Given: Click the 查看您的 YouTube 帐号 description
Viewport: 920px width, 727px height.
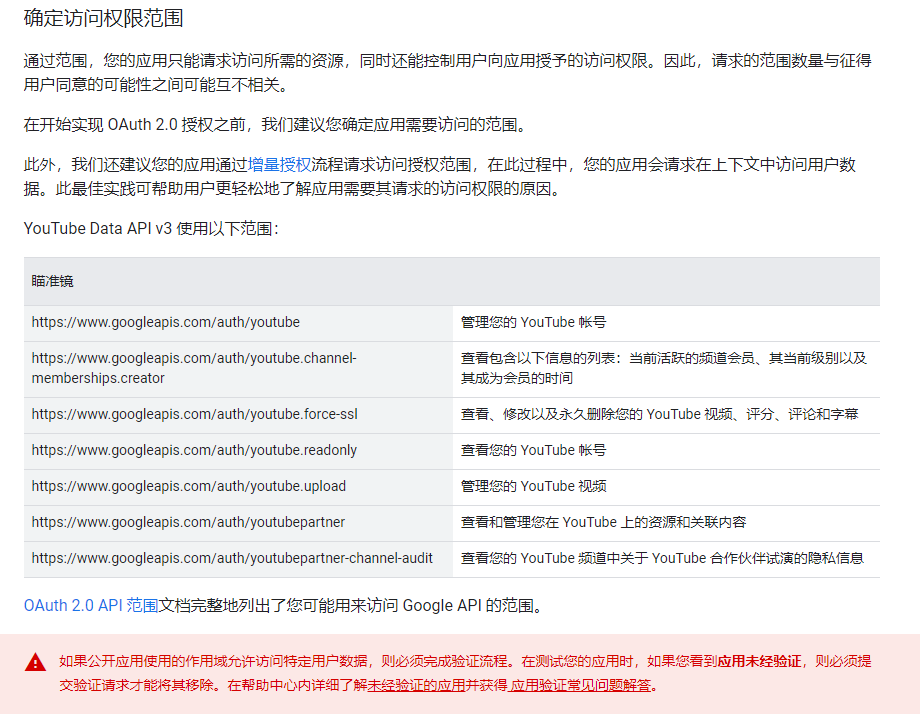Looking at the screenshot, I should pos(533,450).
